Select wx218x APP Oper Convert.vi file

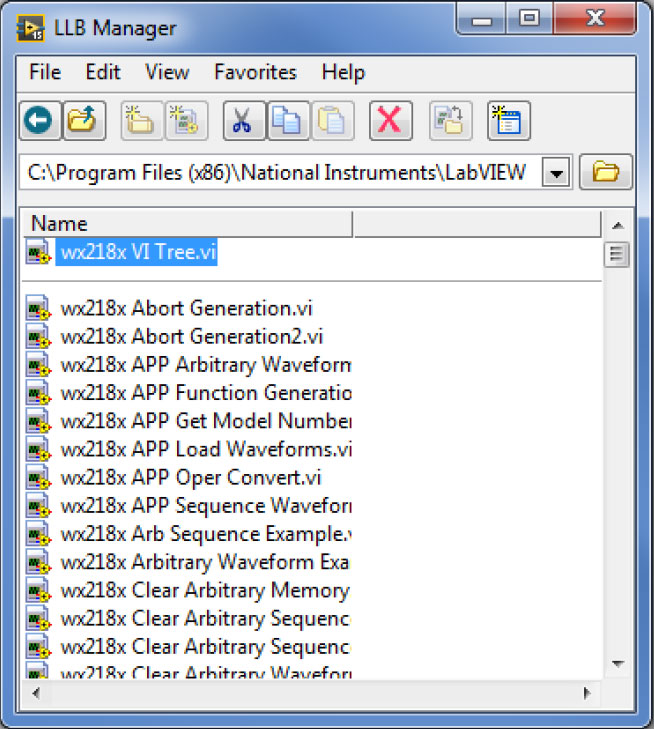[190, 477]
